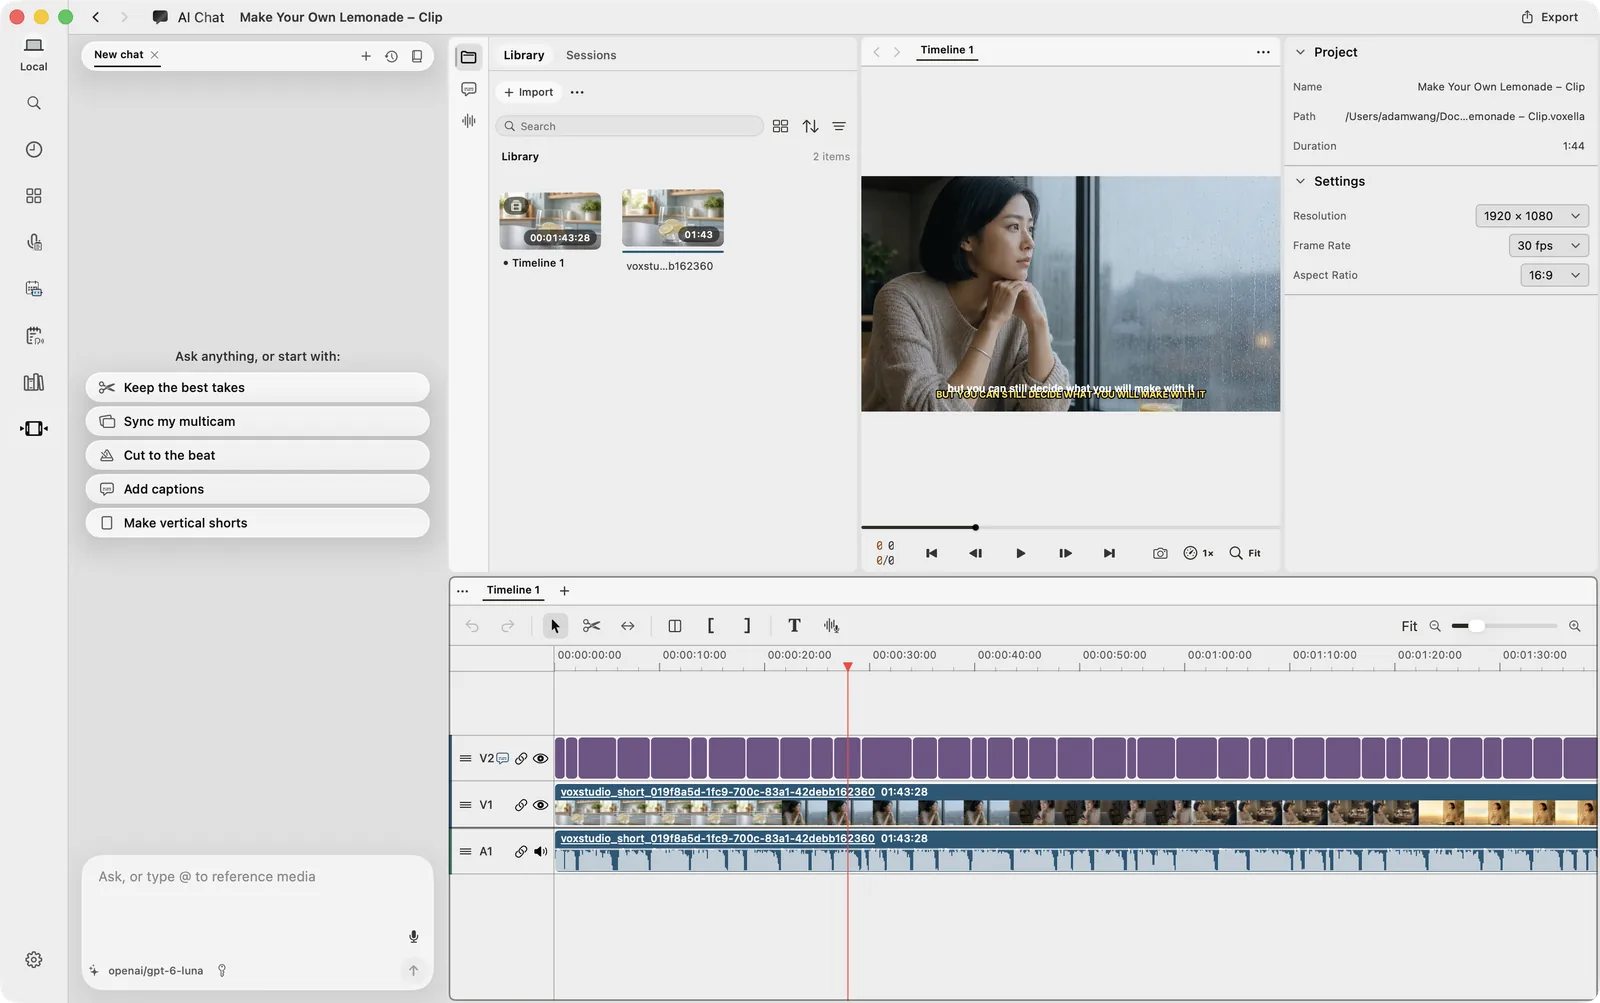Open the Resolution 1920 × 1080 dropdown
The width and height of the screenshot is (1600, 1003).
coord(1532,216)
